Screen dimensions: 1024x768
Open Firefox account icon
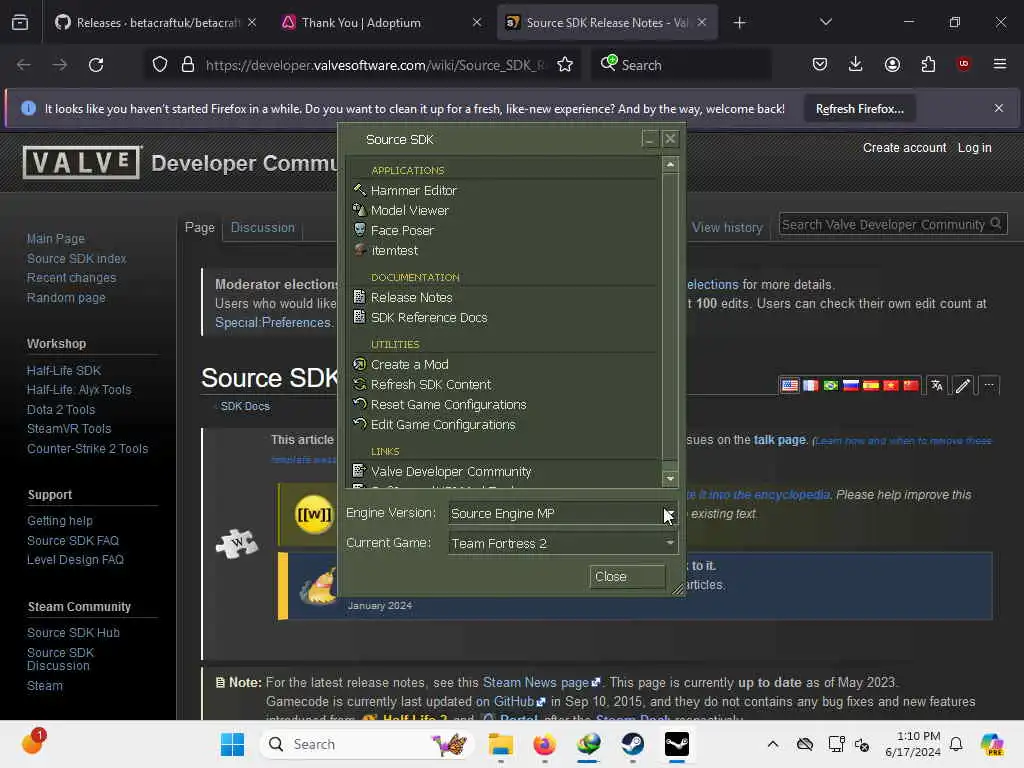pyautogui.click(x=892, y=64)
